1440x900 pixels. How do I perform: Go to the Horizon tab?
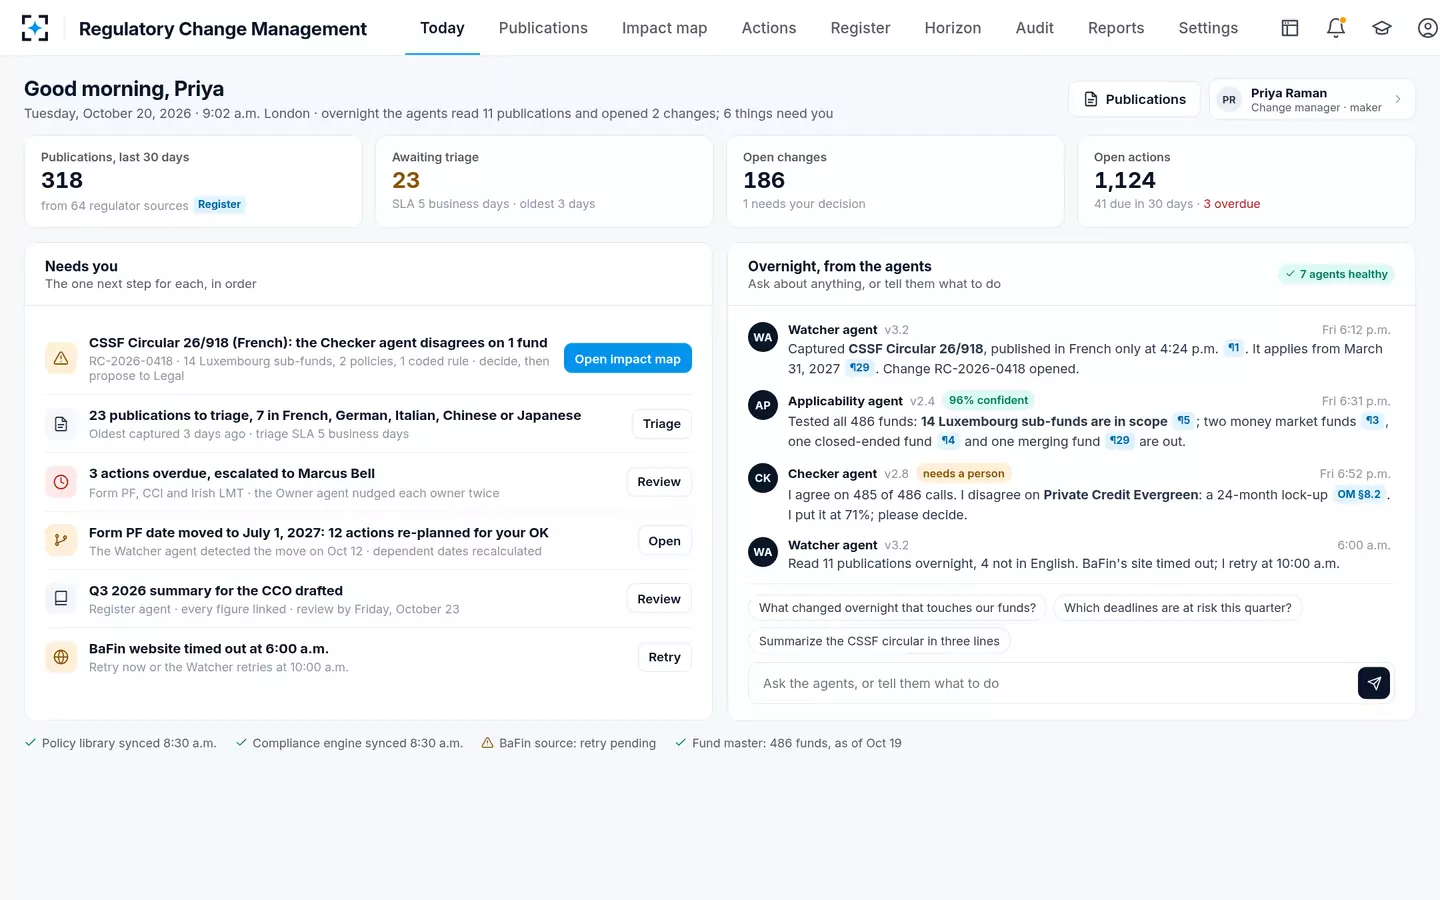click(953, 28)
